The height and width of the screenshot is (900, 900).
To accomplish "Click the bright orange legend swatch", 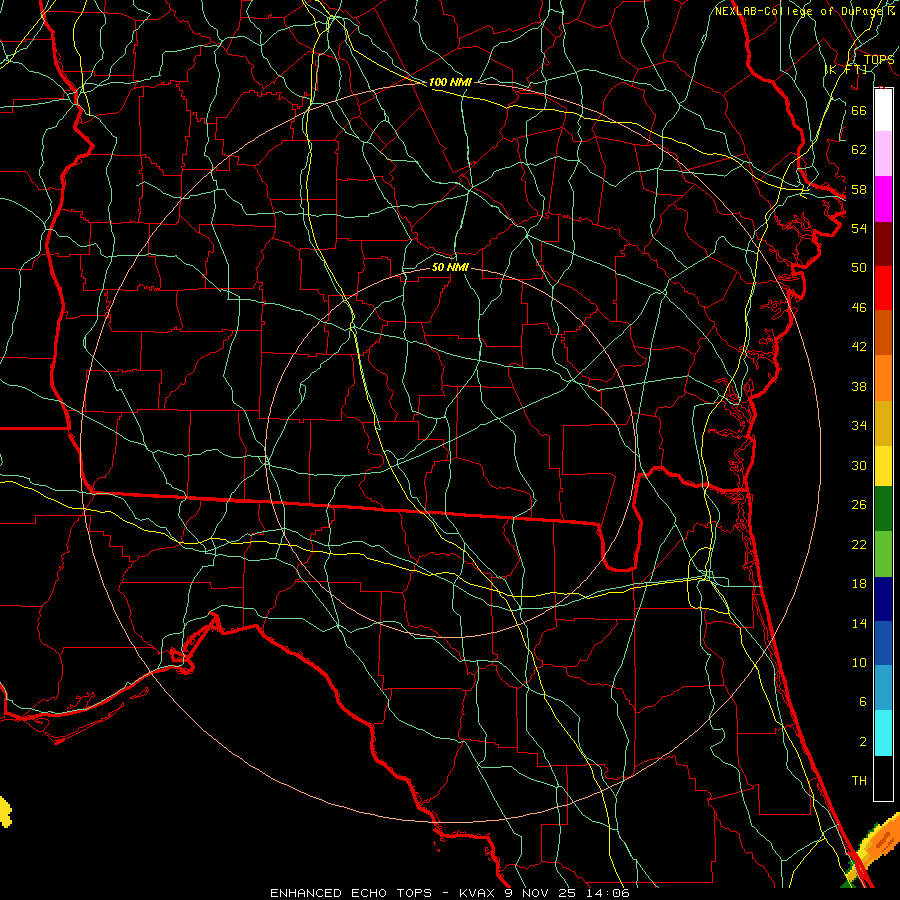I will (x=883, y=378).
